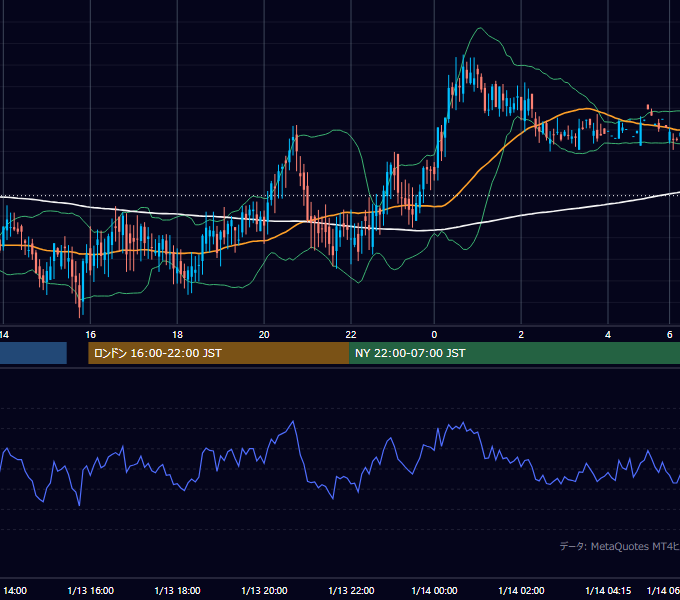Click hour label 4 on the price chart axis
Image resolution: width=680 pixels, height=600 pixels.
(608, 335)
